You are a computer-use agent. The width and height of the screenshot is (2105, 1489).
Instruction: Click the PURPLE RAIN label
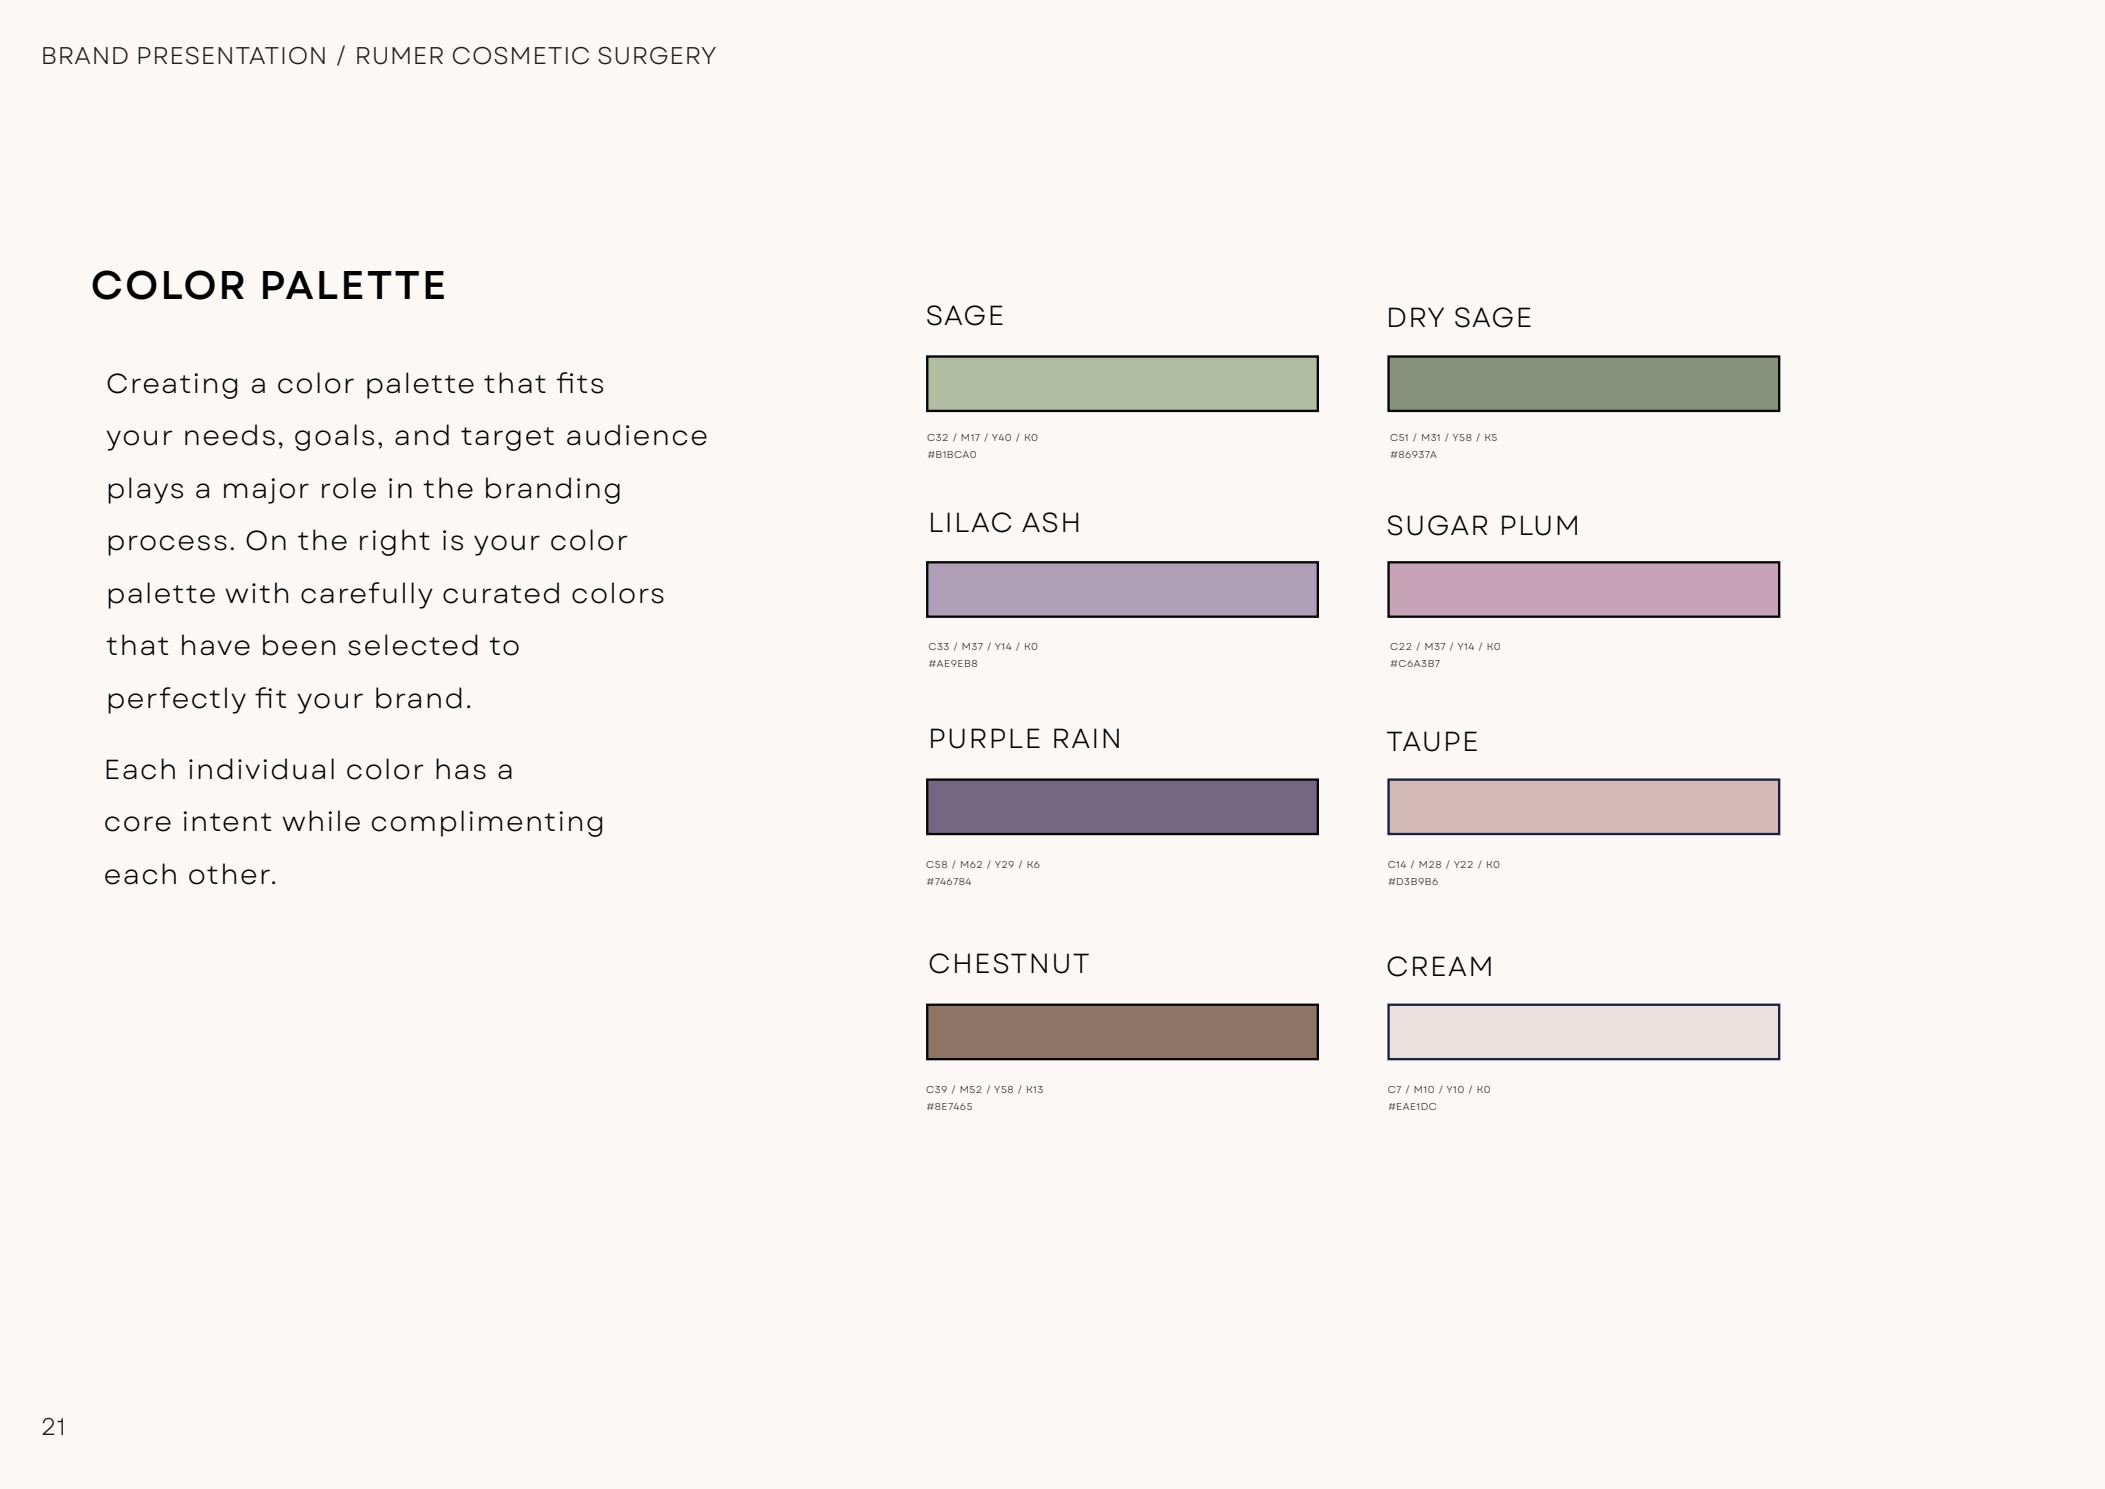(1025, 739)
